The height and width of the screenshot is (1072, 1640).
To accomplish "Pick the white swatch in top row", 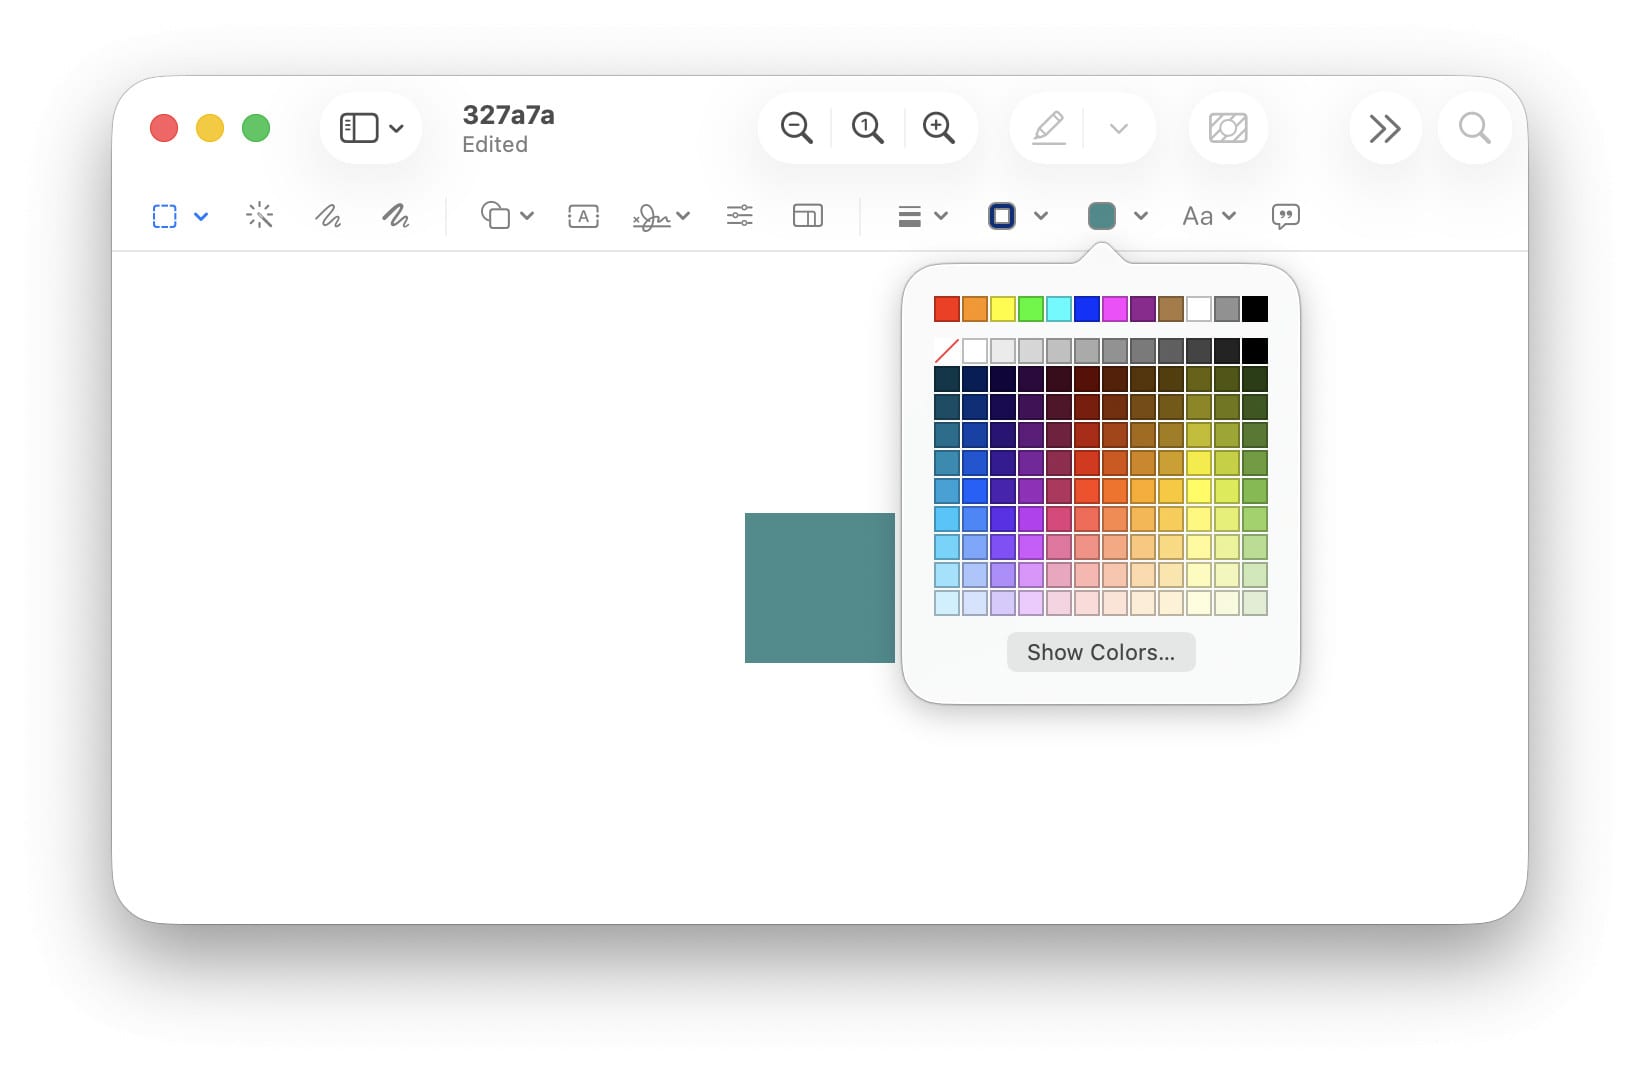I will pos(1199,309).
